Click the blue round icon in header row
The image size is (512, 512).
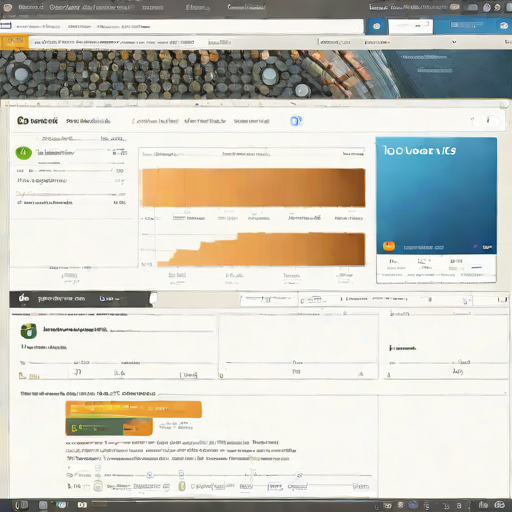pos(296,121)
